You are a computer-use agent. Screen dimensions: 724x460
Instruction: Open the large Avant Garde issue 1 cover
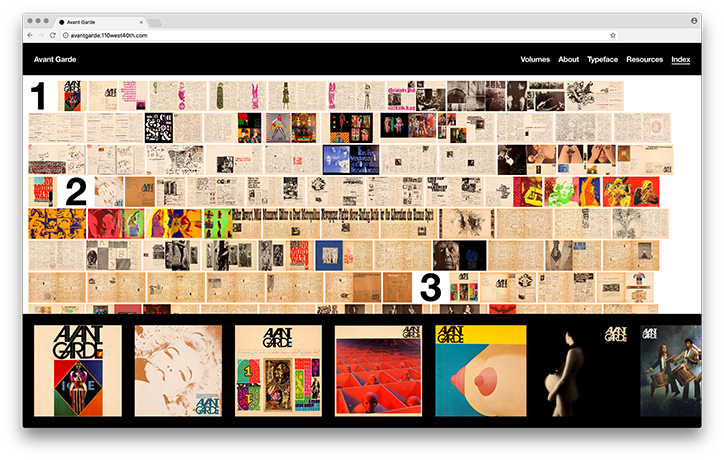[78, 370]
